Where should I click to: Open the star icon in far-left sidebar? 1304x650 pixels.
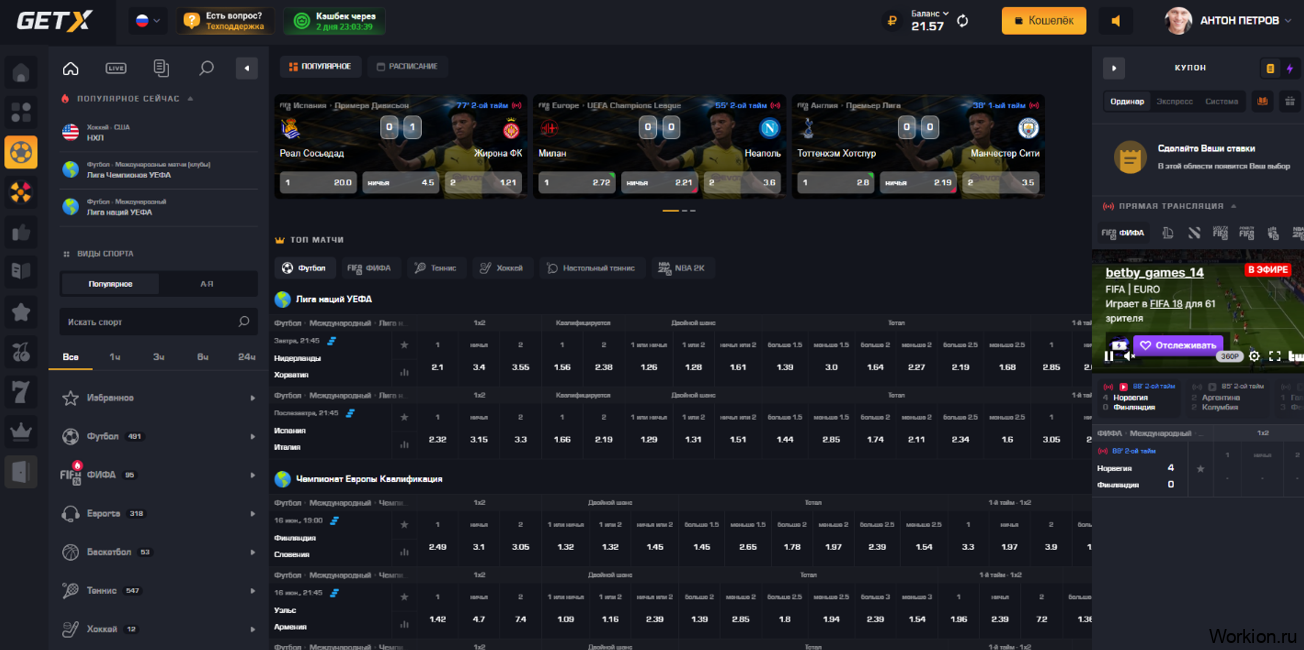pos(20,312)
